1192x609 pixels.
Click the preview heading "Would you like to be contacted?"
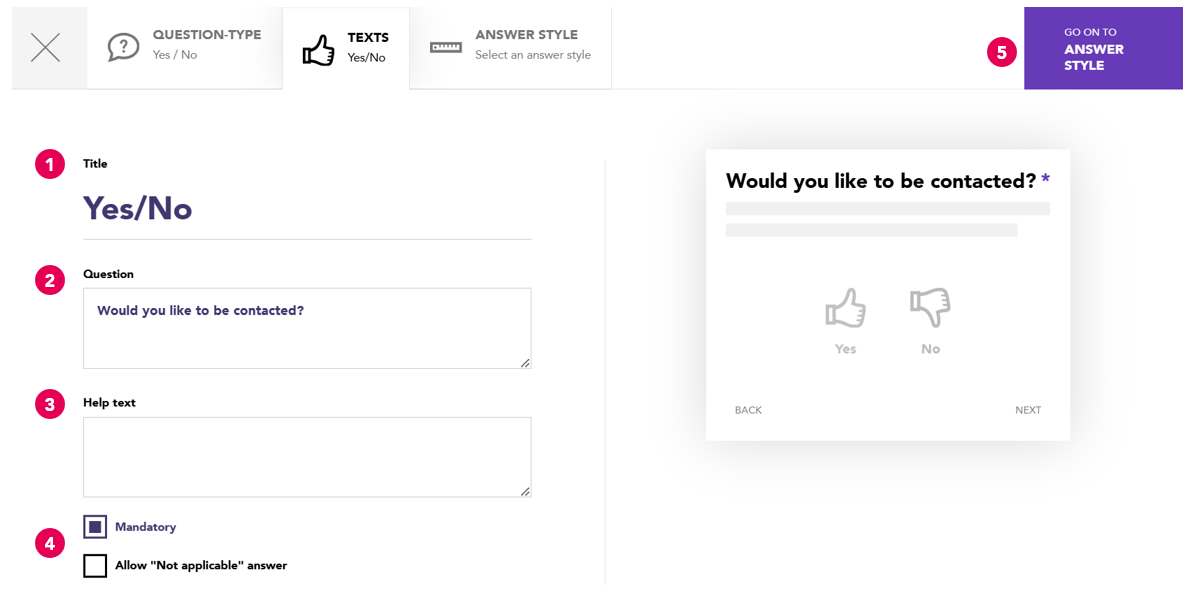(x=881, y=181)
